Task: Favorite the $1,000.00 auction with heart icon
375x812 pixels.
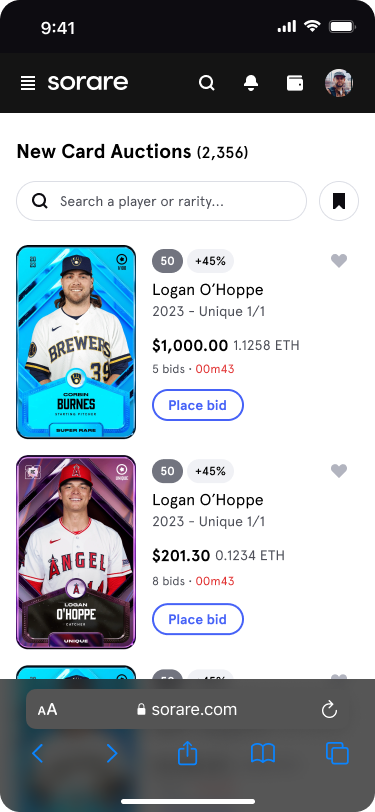Action: (x=339, y=260)
